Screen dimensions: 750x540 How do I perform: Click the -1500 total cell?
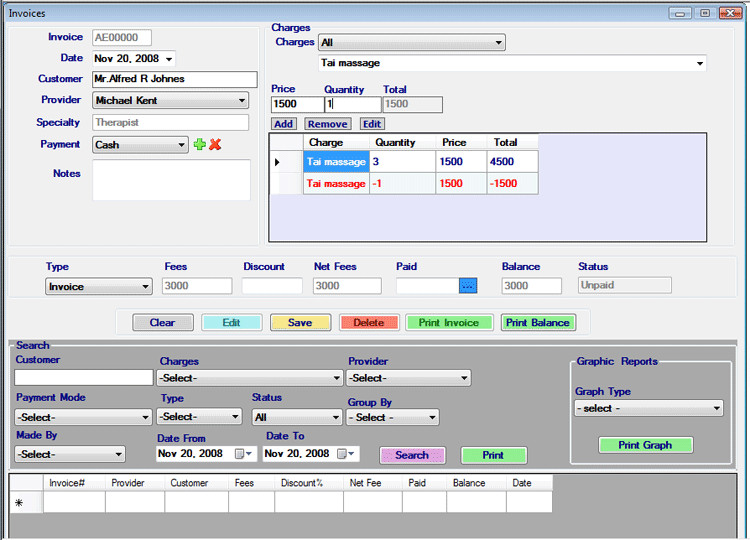pyautogui.click(x=512, y=184)
